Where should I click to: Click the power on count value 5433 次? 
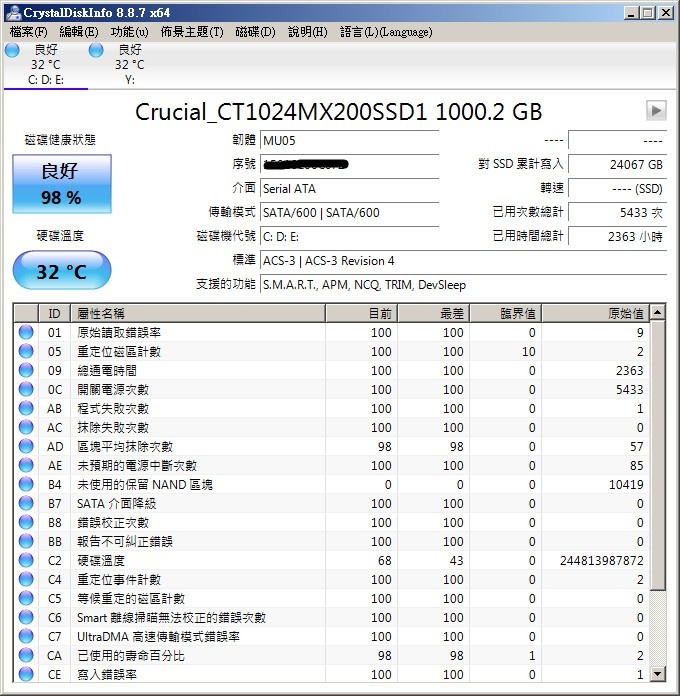617,212
